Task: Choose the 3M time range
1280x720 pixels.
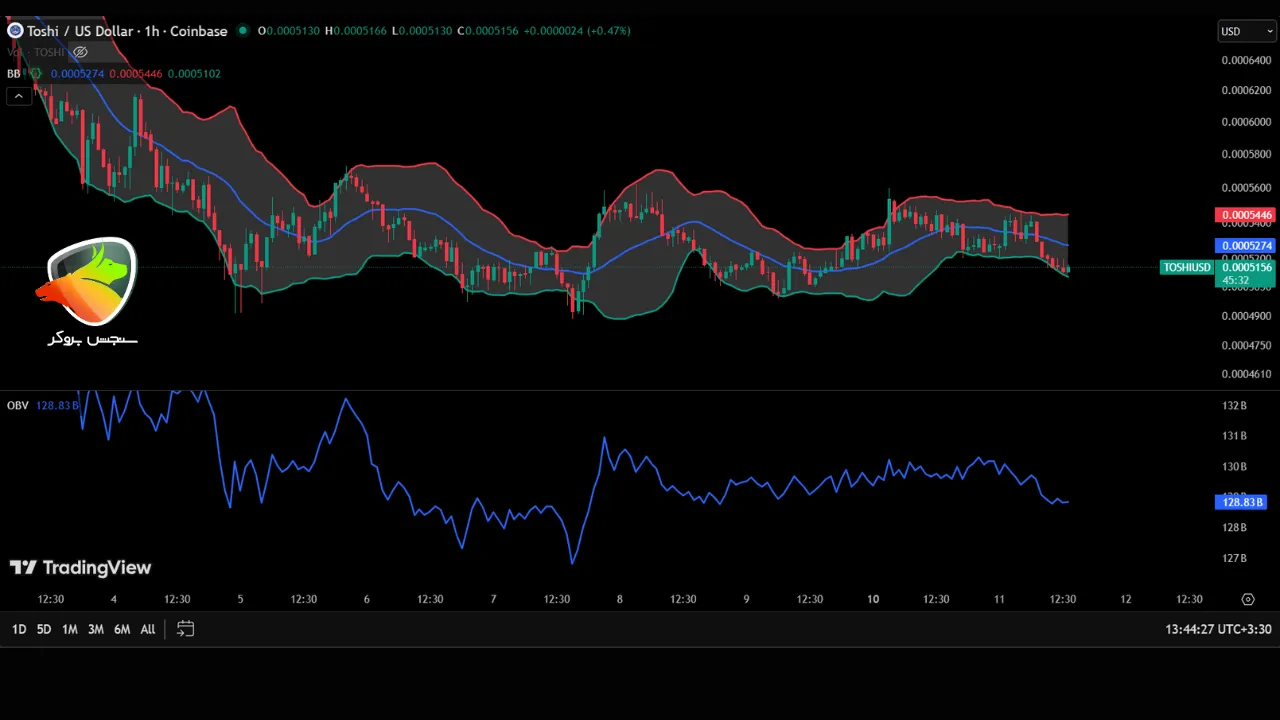Action: (96, 629)
